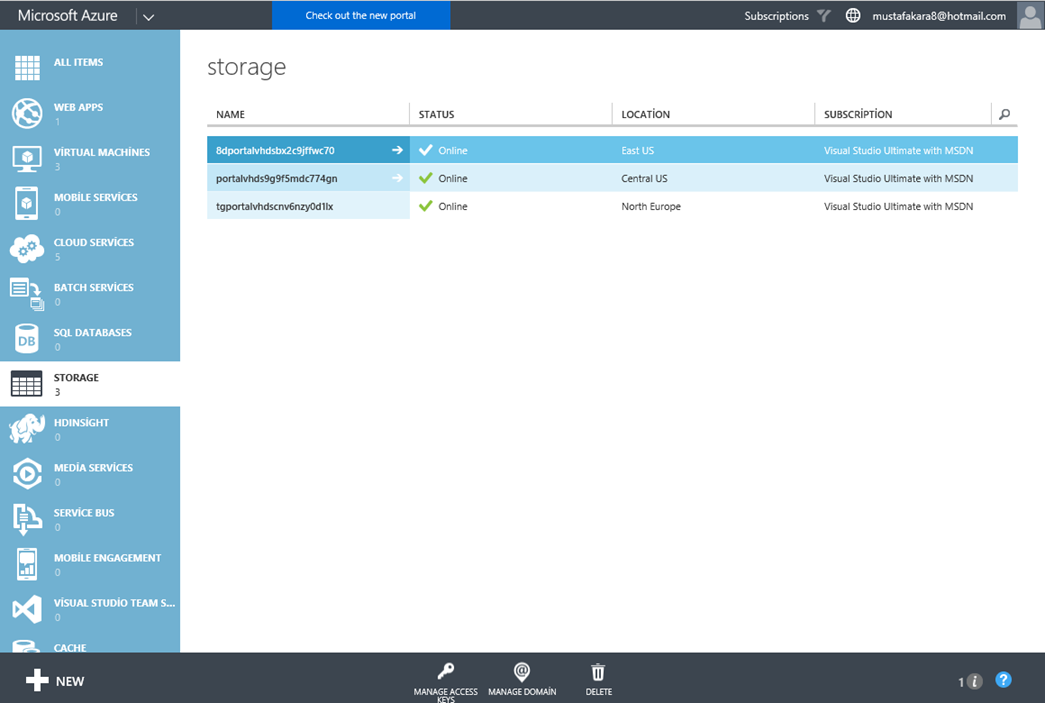This screenshot has width=1045, height=703.
Task: Click the subscription cell in North Europe row
Action: (x=898, y=207)
